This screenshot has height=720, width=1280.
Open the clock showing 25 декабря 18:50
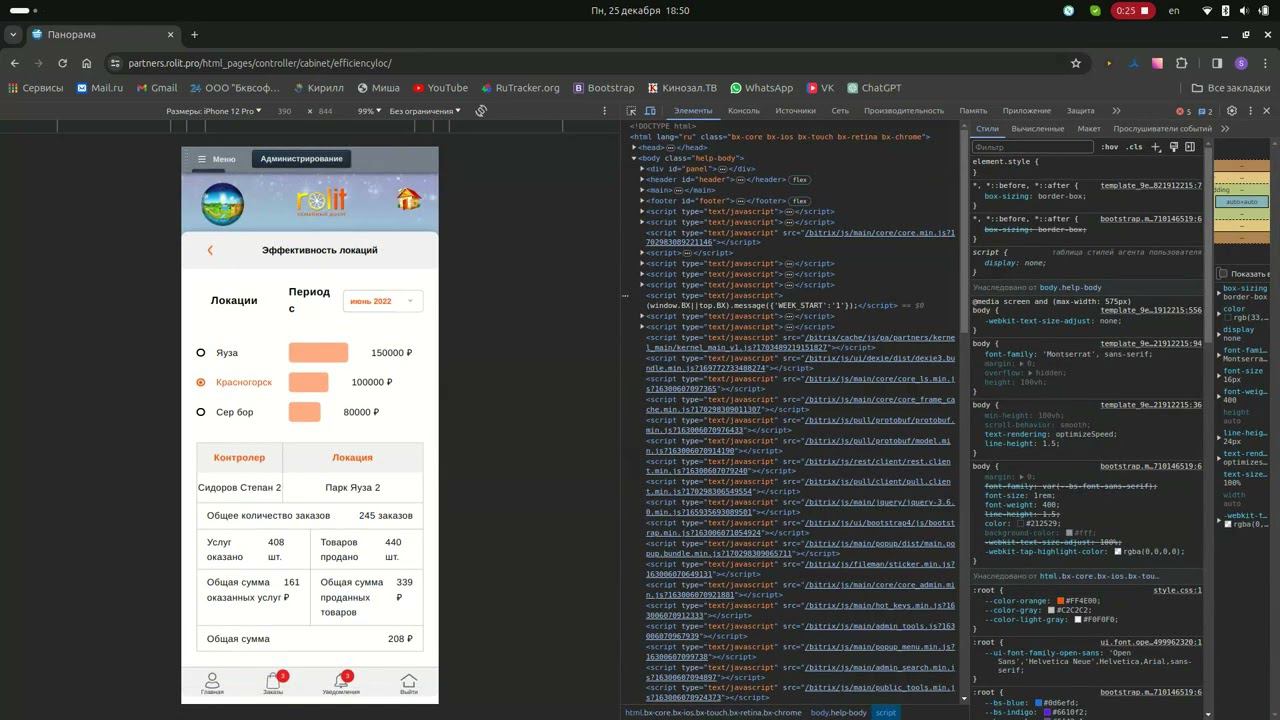pos(640,11)
